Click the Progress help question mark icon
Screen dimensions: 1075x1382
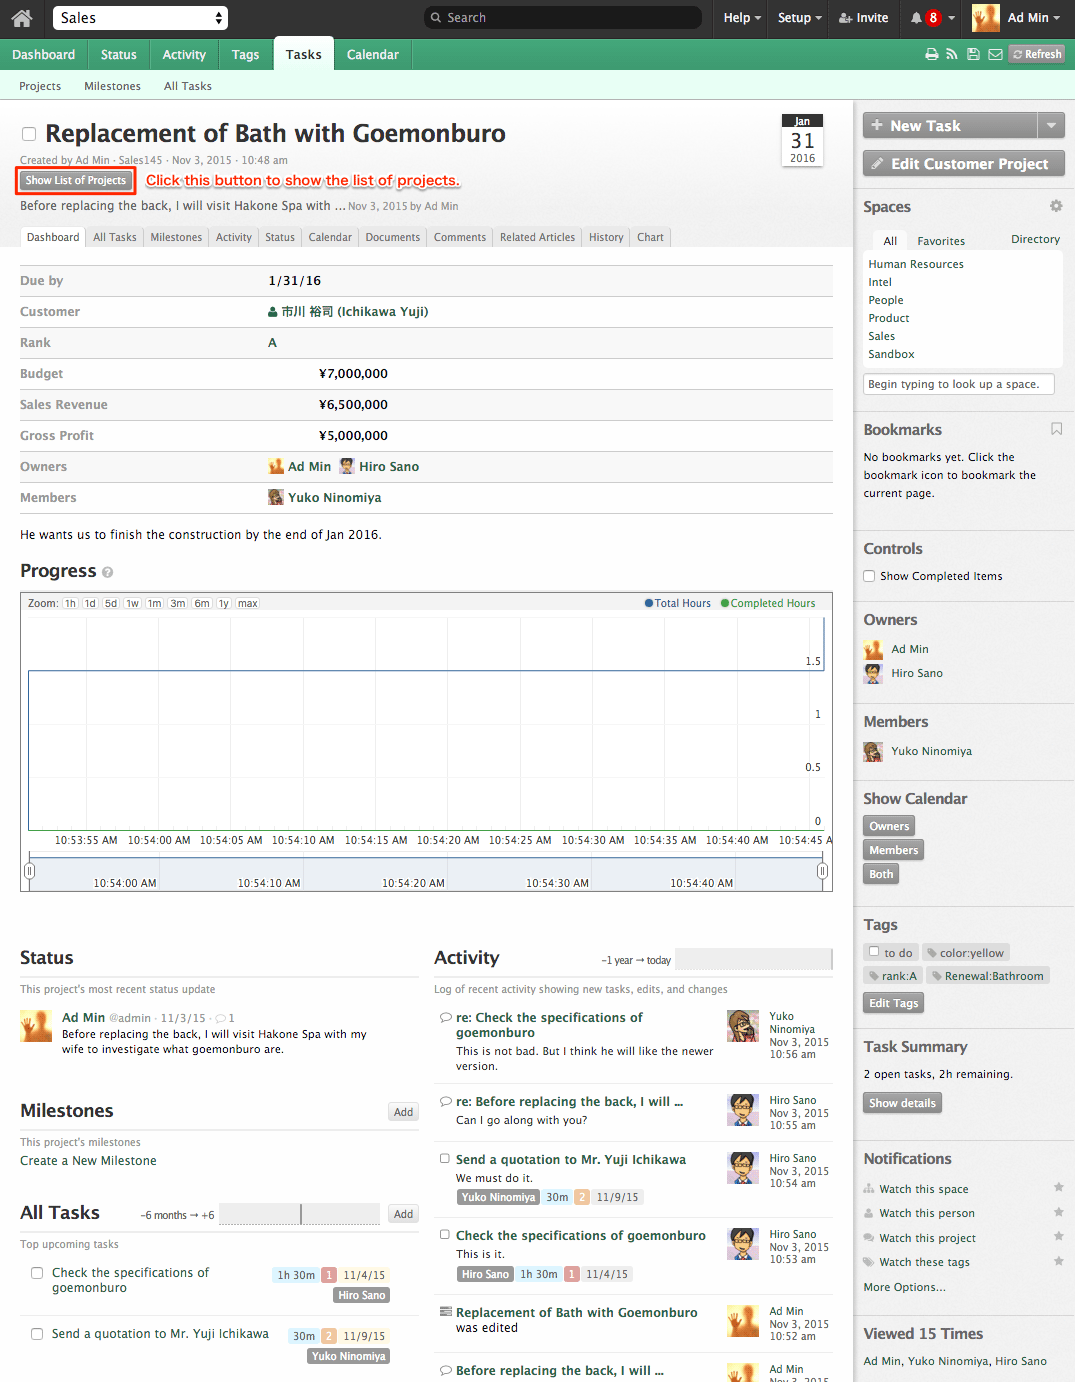(108, 572)
